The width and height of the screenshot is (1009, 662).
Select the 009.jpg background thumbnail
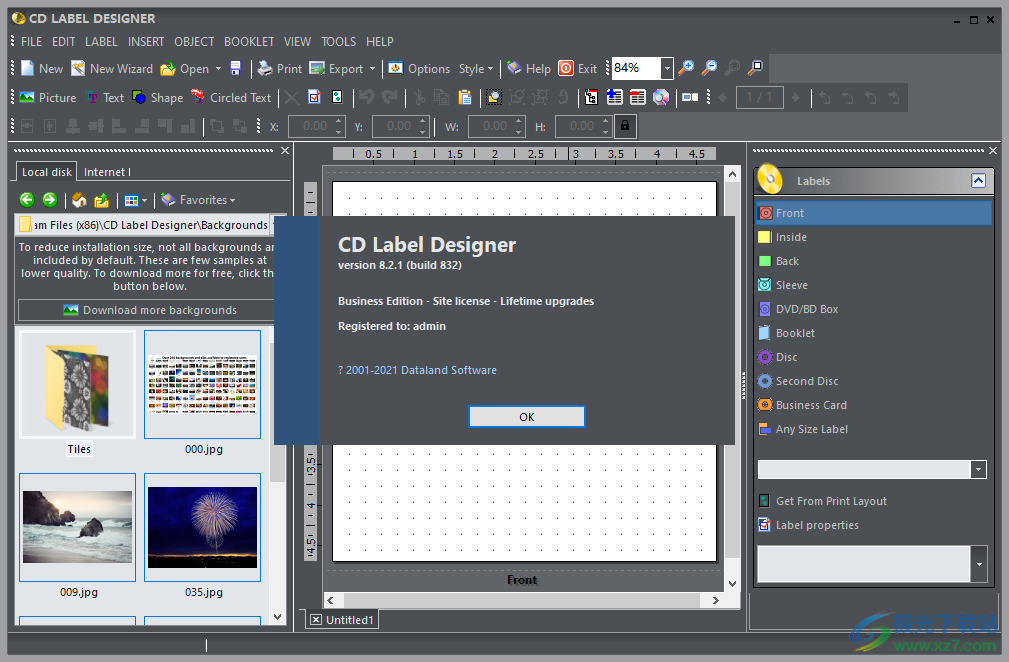pyautogui.click(x=77, y=528)
